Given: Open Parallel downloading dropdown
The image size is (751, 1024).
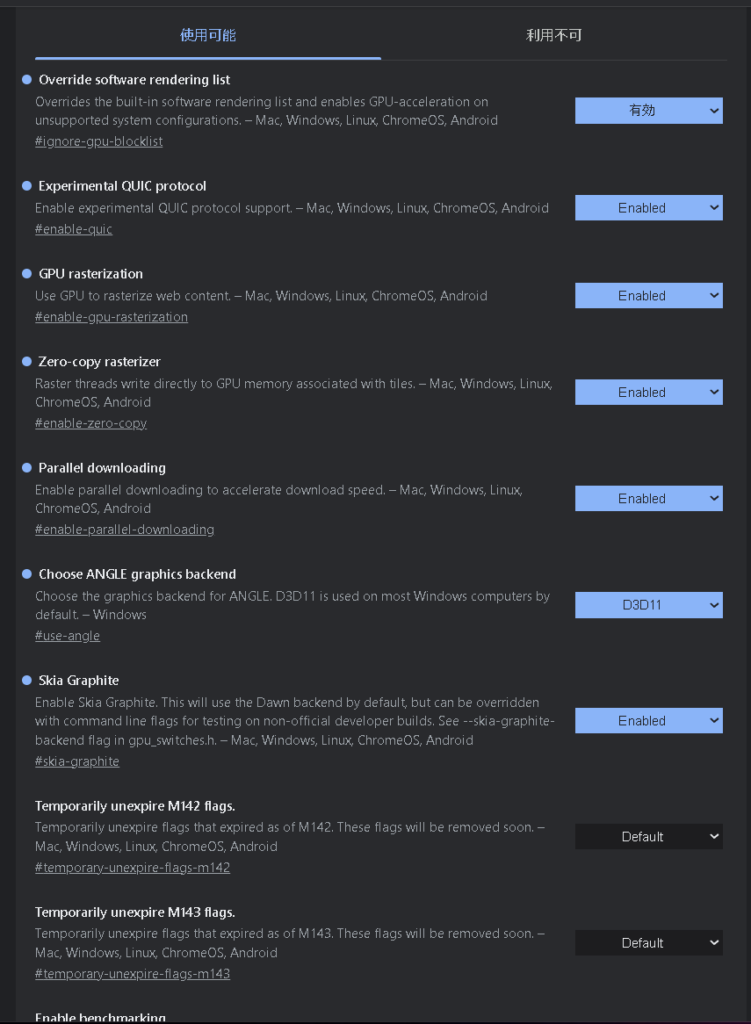Looking at the screenshot, I should coord(648,499).
